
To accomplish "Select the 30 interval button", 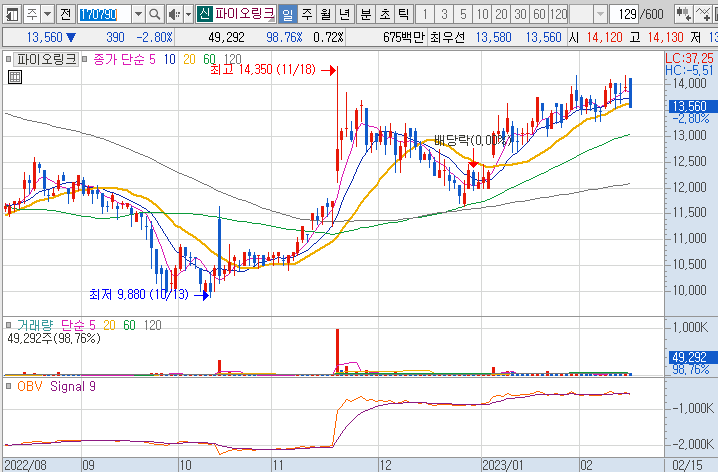I will (x=520, y=14).
